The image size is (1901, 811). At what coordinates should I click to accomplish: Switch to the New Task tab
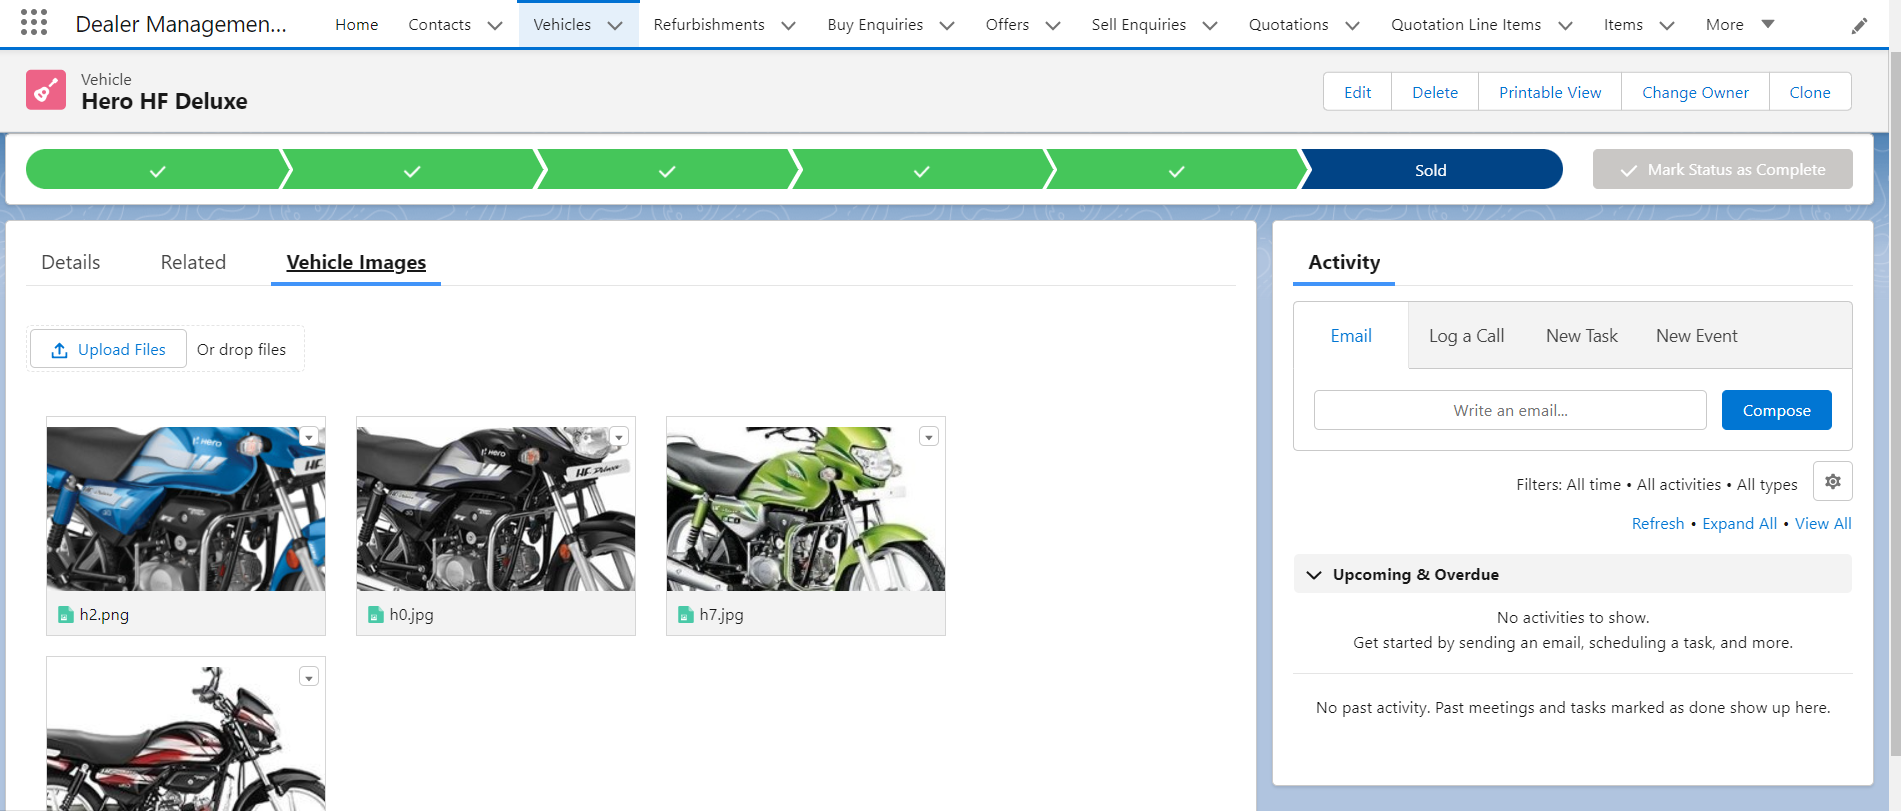[x=1581, y=336]
